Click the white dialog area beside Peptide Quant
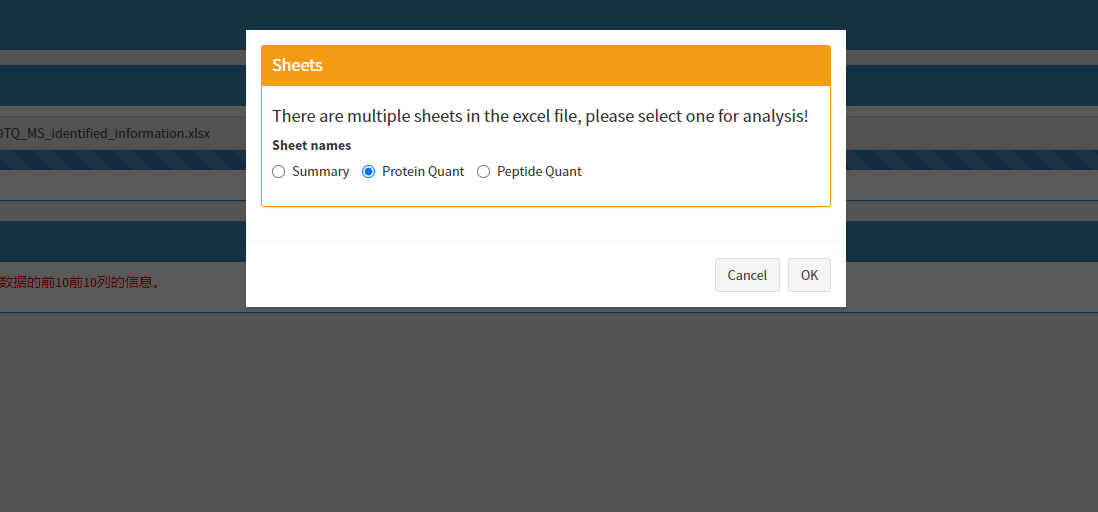This screenshot has width=1098, height=512. click(x=700, y=172)
